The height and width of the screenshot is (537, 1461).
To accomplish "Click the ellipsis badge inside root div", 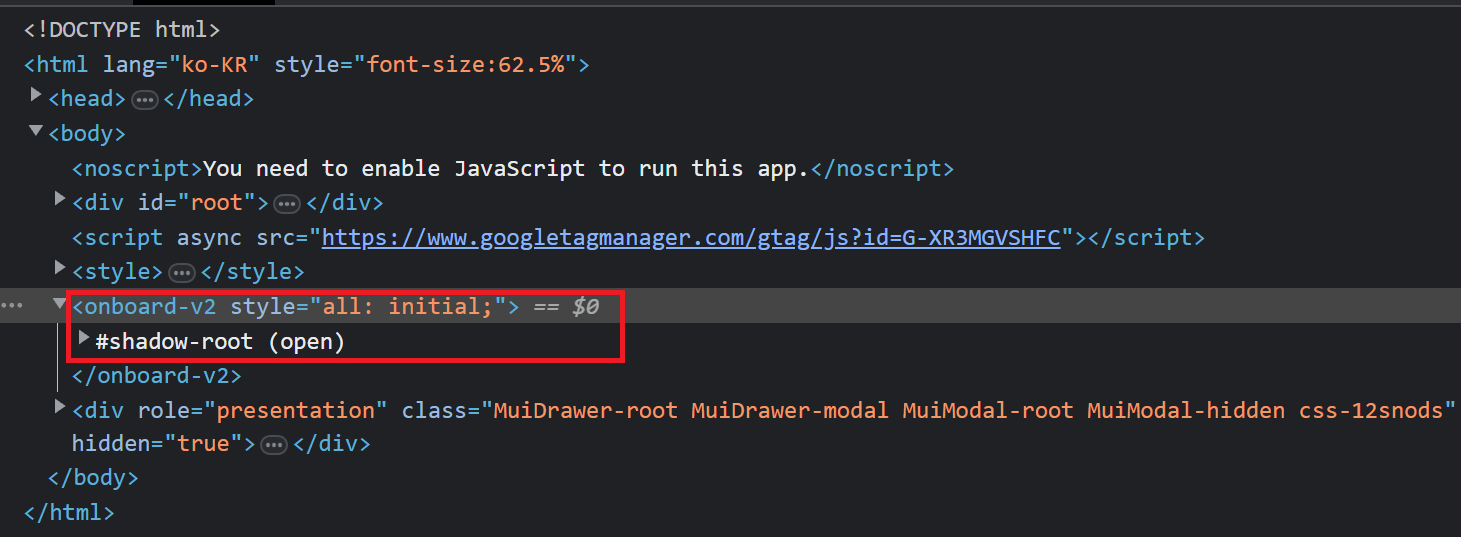I will 287,204.
